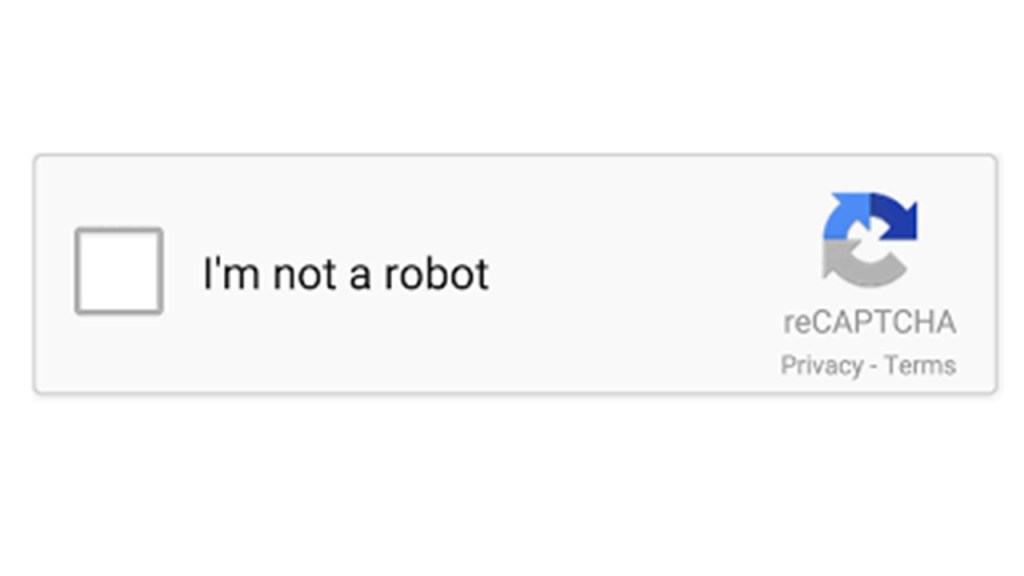Select the circular arrows reCAPTCHA emblem
This screenshot has height=576, width=1024.
(869, 238)
